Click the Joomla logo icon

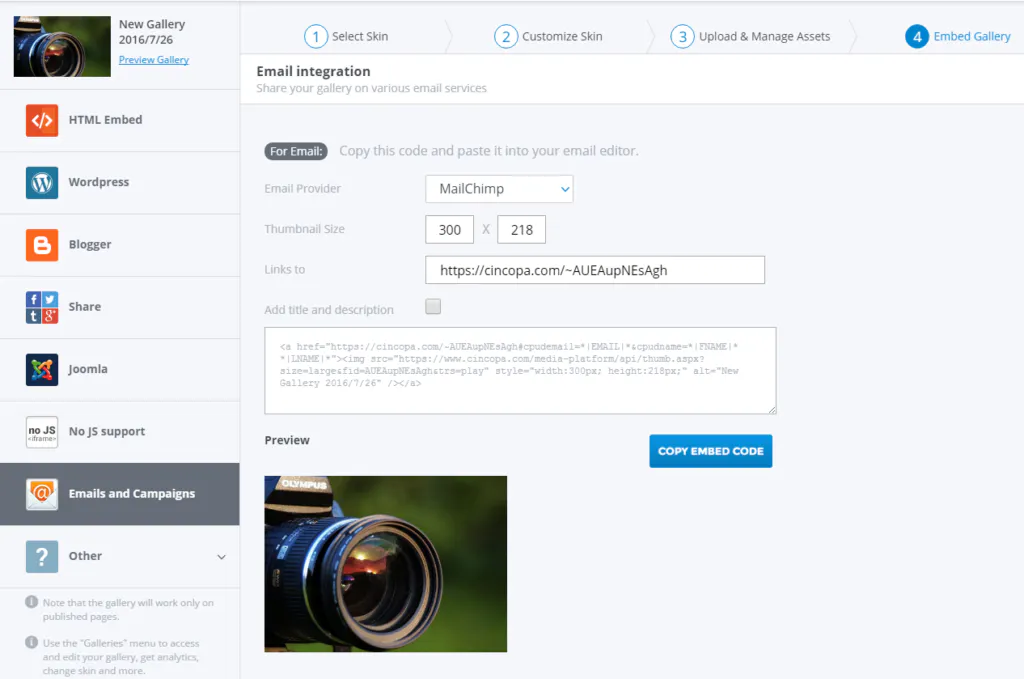coord(42,370)
